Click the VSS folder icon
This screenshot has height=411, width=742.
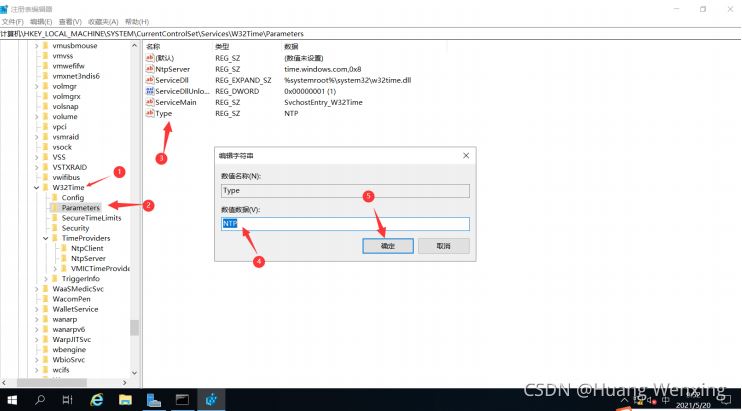[x=45, y=157]
